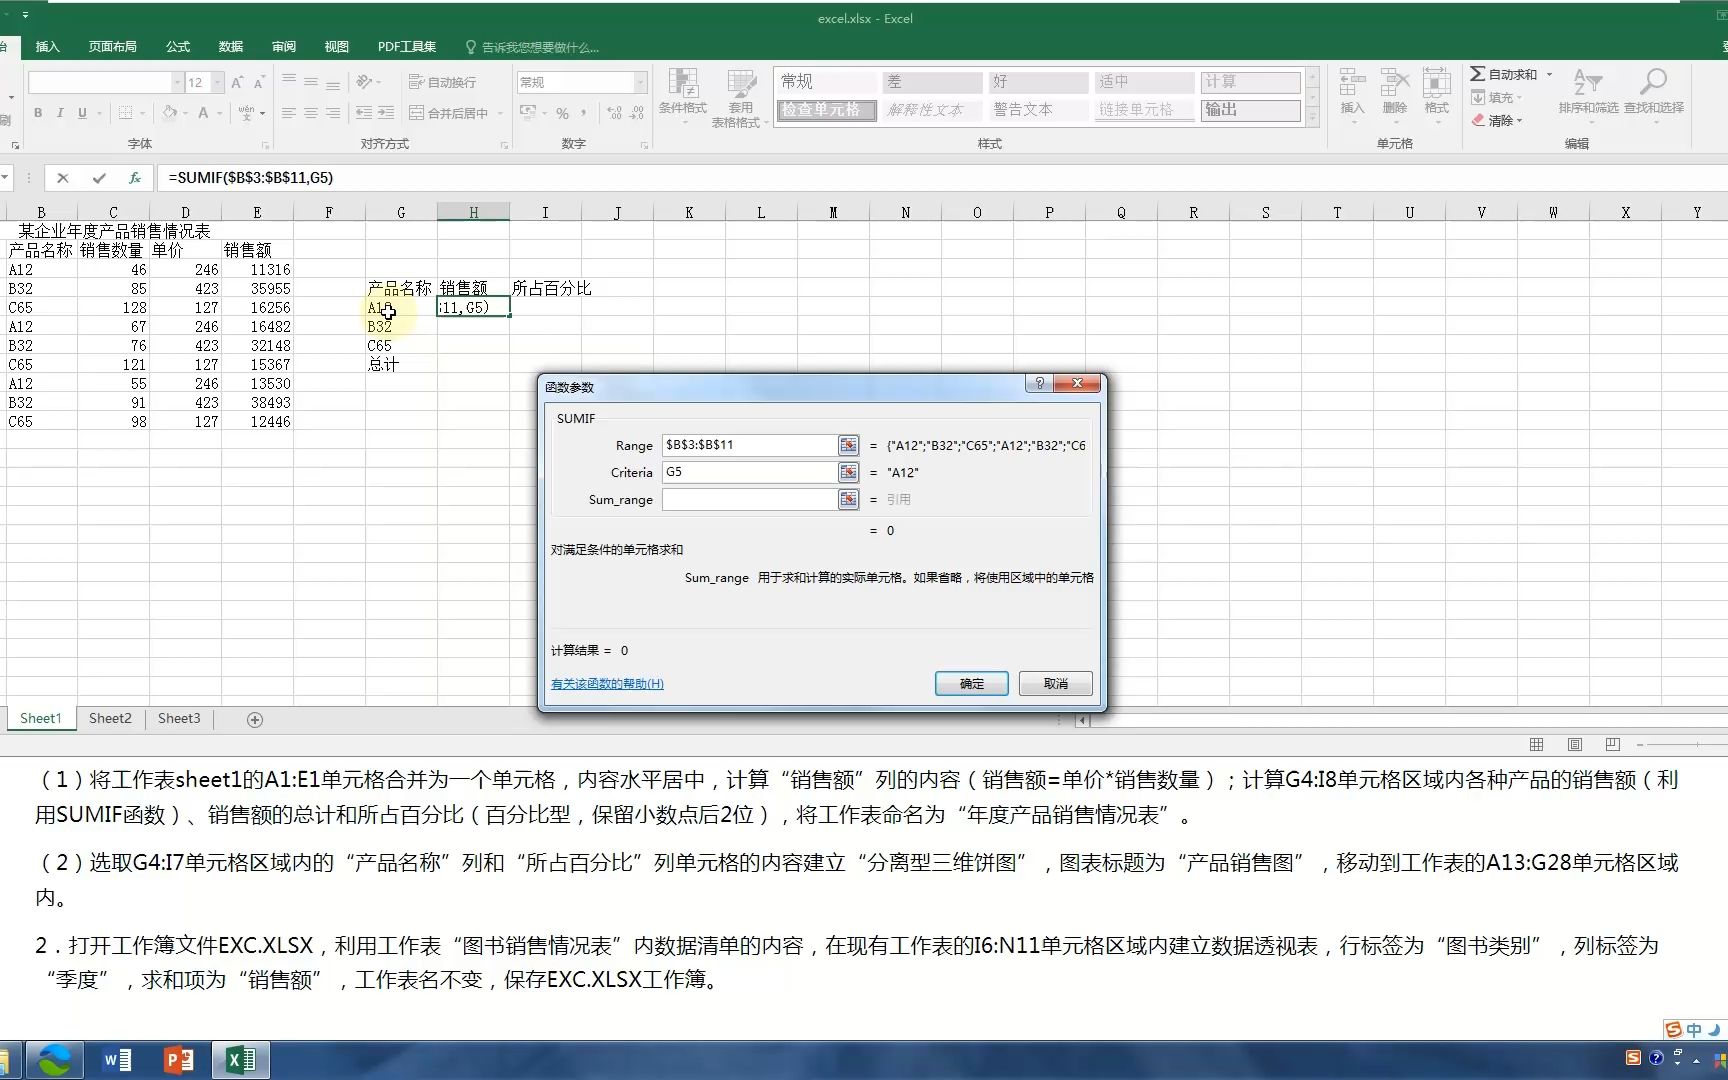Click 合并后居中 merge and center
The width and height of the screenshot is (1728, 1080).
click(449, 113)
